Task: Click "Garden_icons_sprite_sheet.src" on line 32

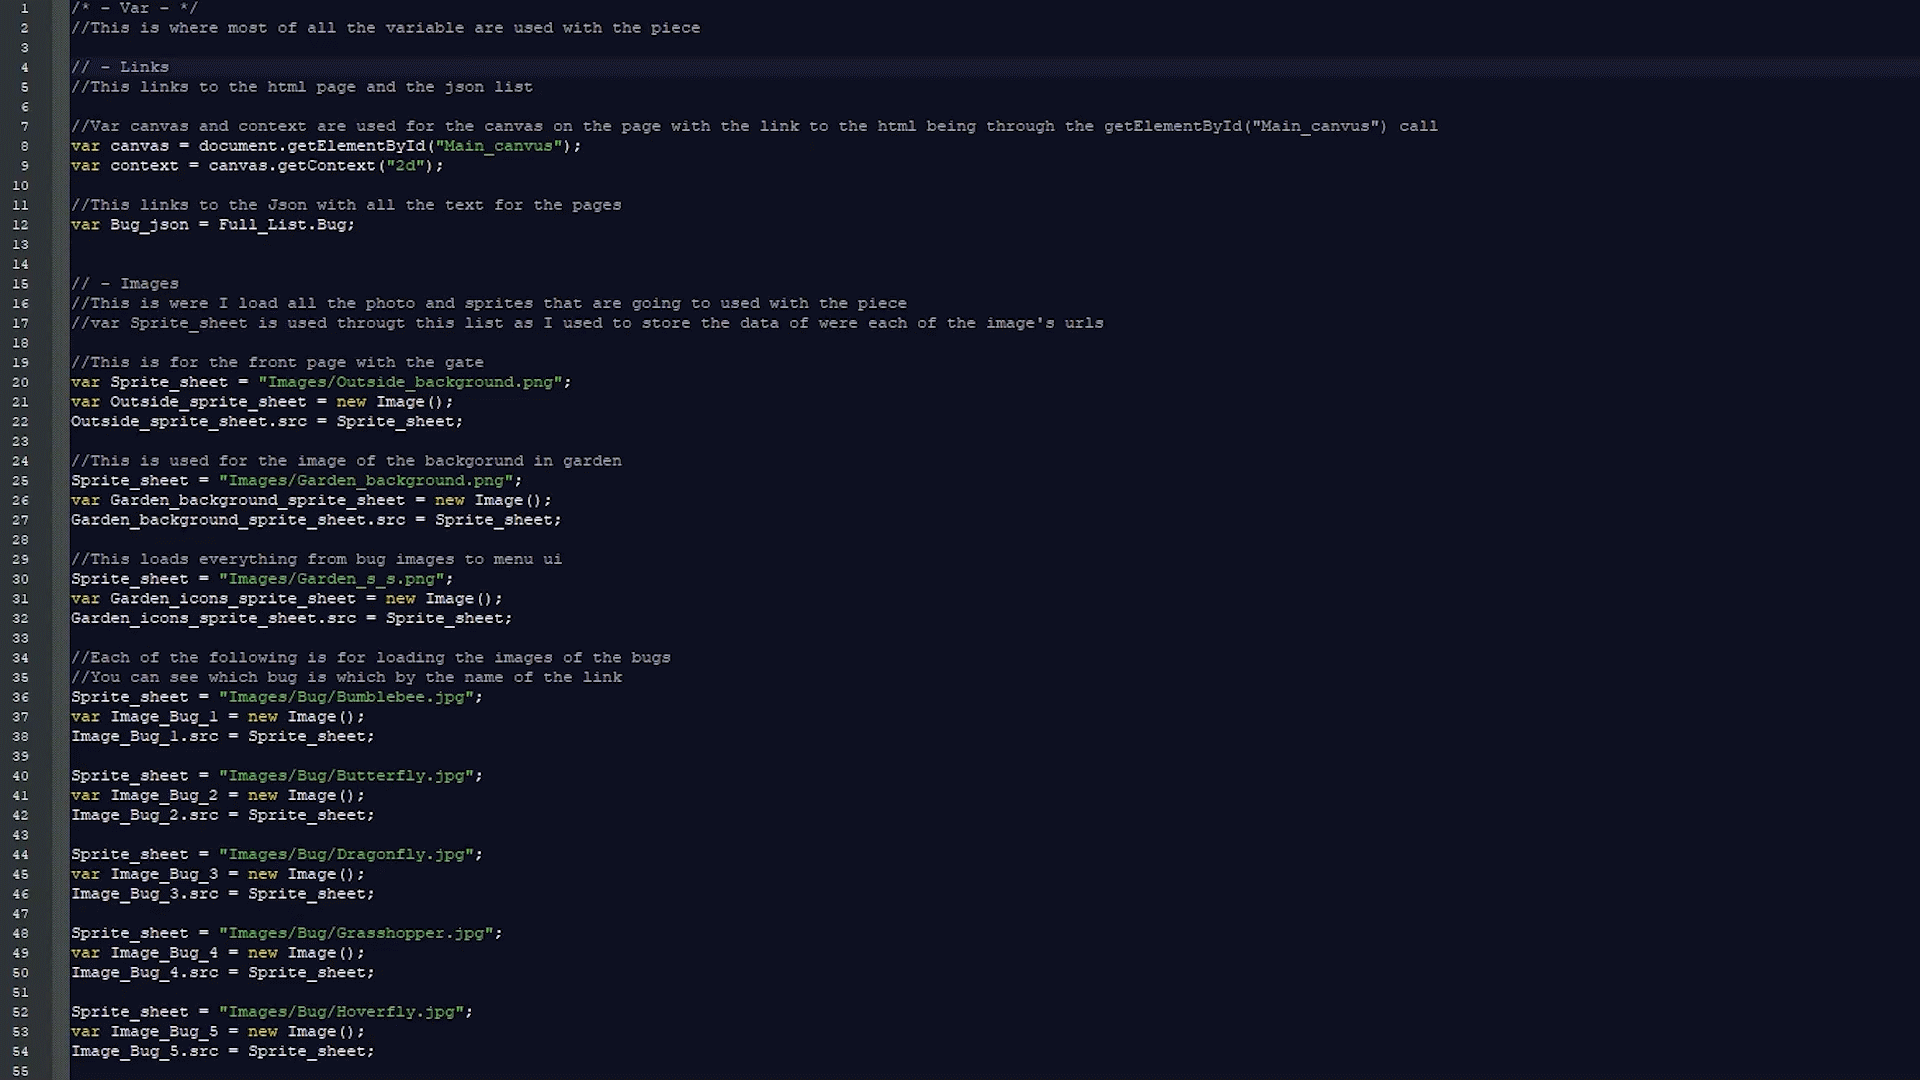Action: [x=213, y=619]
